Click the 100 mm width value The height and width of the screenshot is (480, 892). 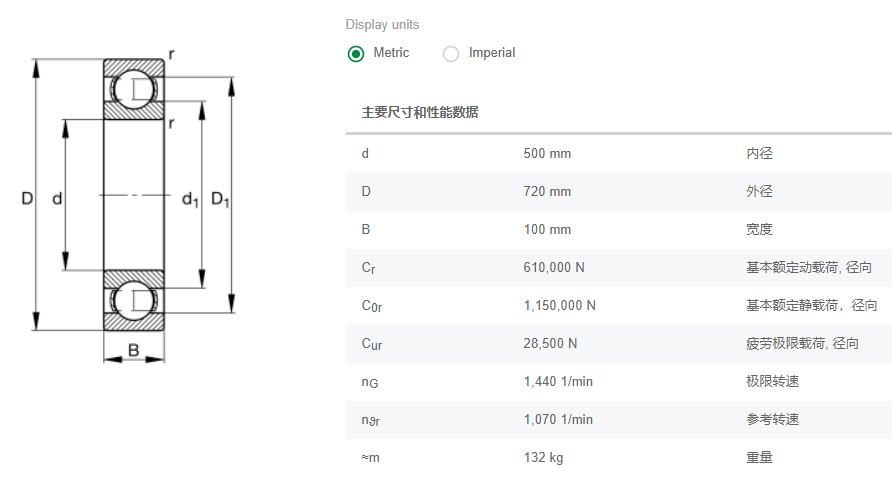pos(547,230)
